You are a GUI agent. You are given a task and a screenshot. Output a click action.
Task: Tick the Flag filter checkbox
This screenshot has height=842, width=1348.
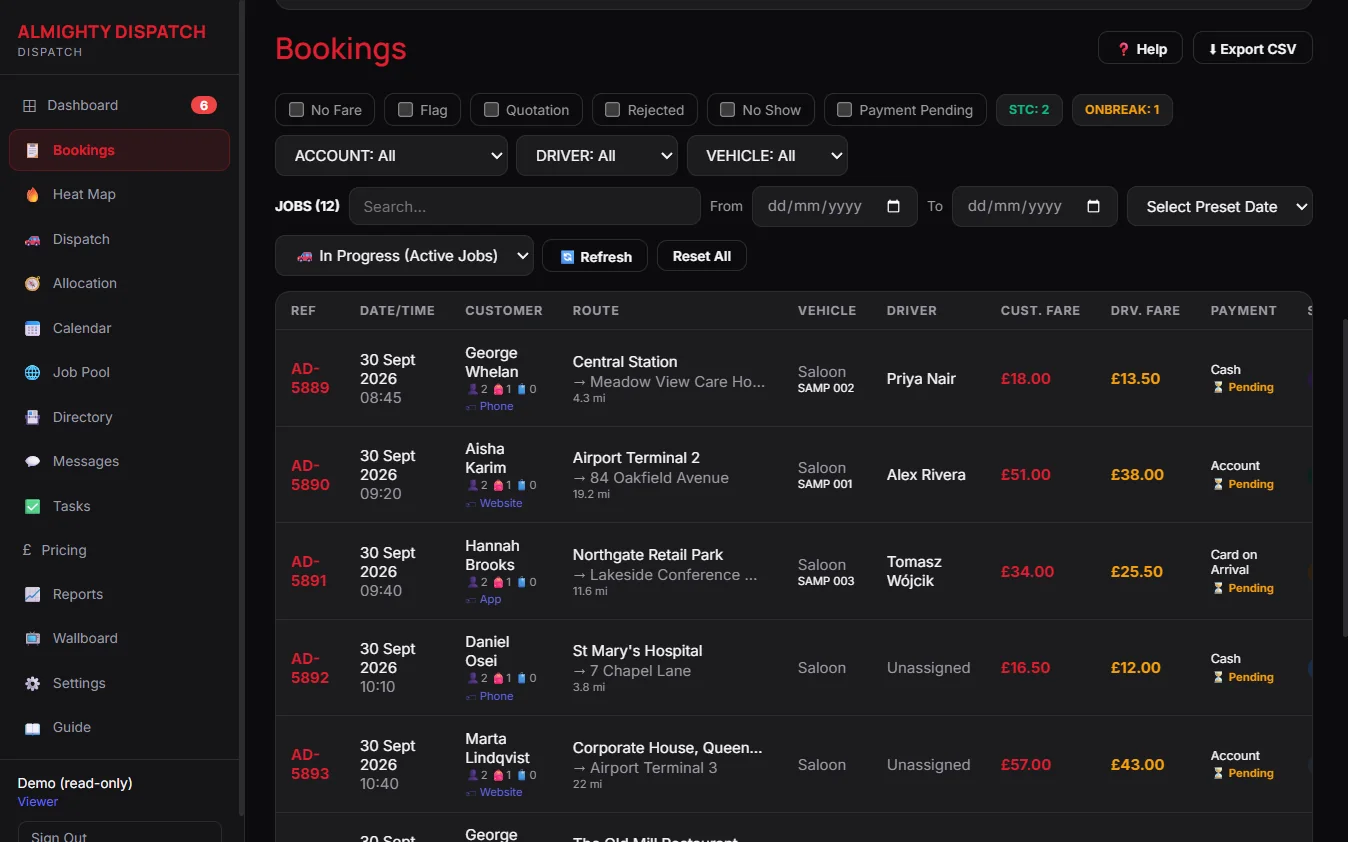pos(405,110)
